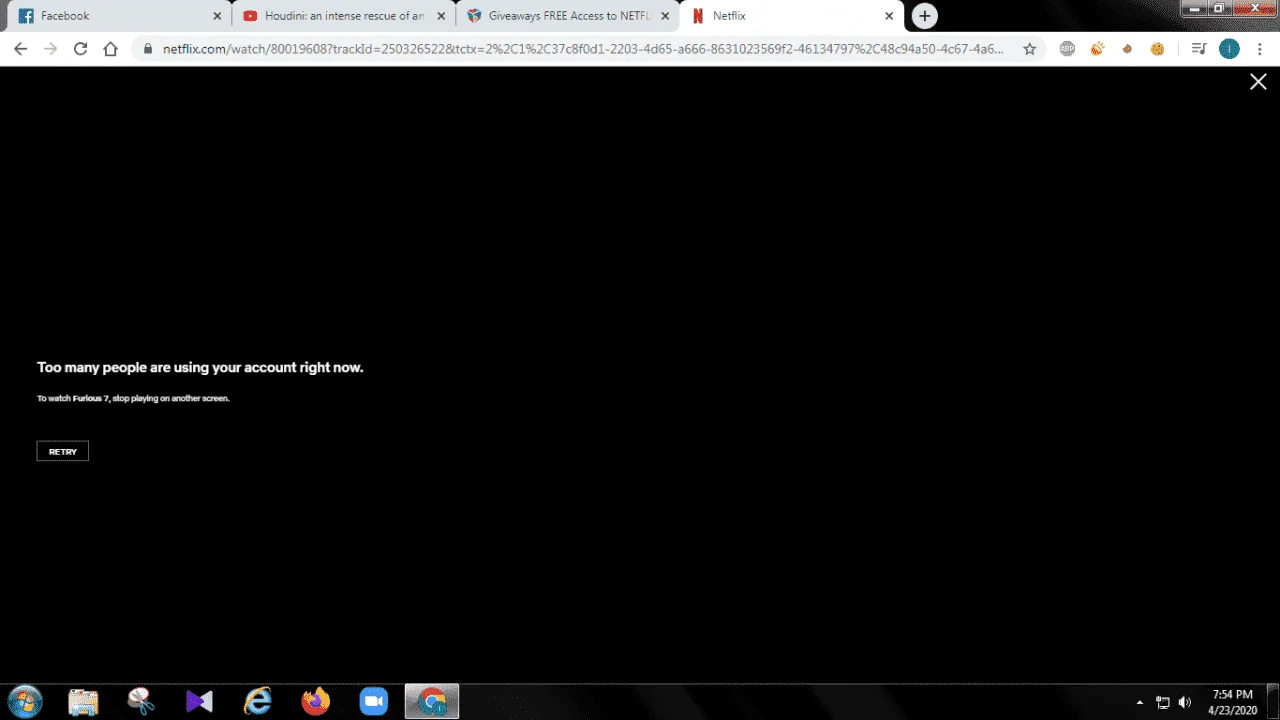
Task: Close the Netflix tab
Action: (889, 16)
